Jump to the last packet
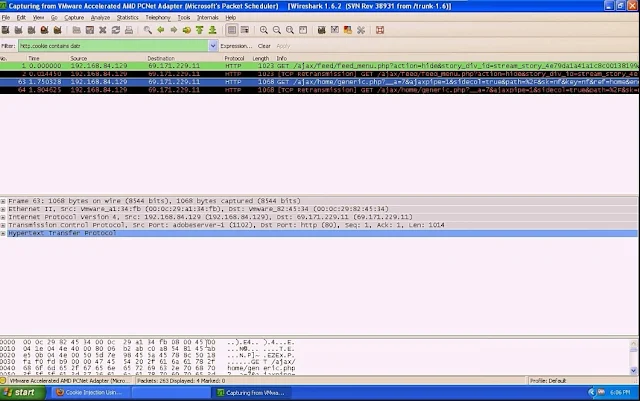This screenshot has height=401, width=640. click(213, 30)
